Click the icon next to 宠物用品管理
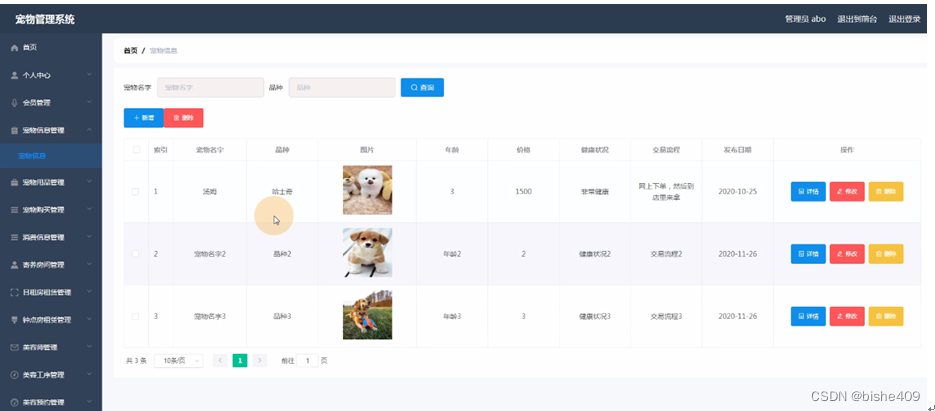This screenshot has width=935, height=411. click(15, 183)
